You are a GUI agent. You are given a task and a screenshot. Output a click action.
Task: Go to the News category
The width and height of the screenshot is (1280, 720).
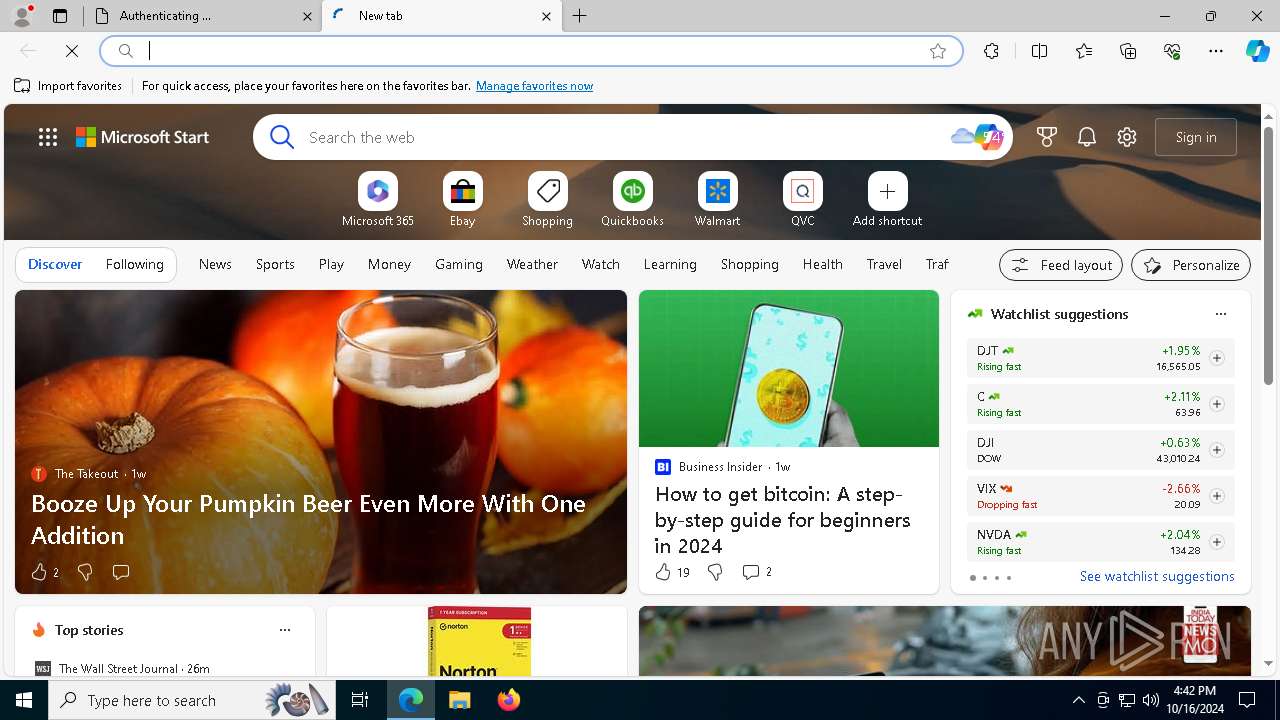215,264
